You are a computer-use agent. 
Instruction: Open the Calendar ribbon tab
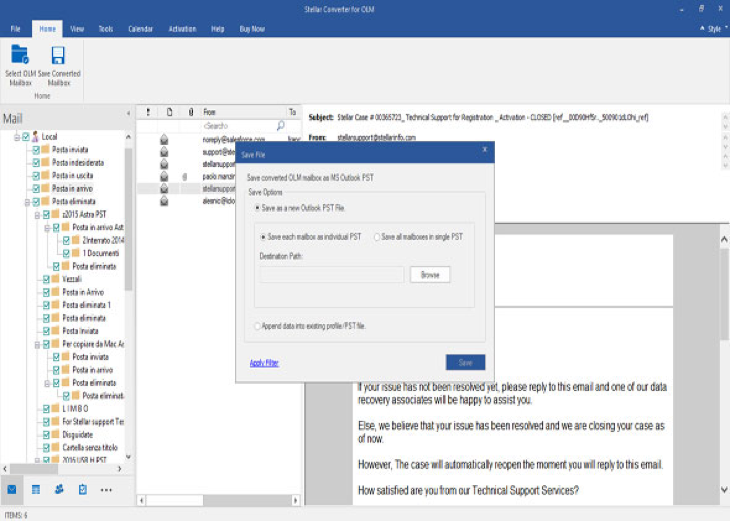point(141,29)
